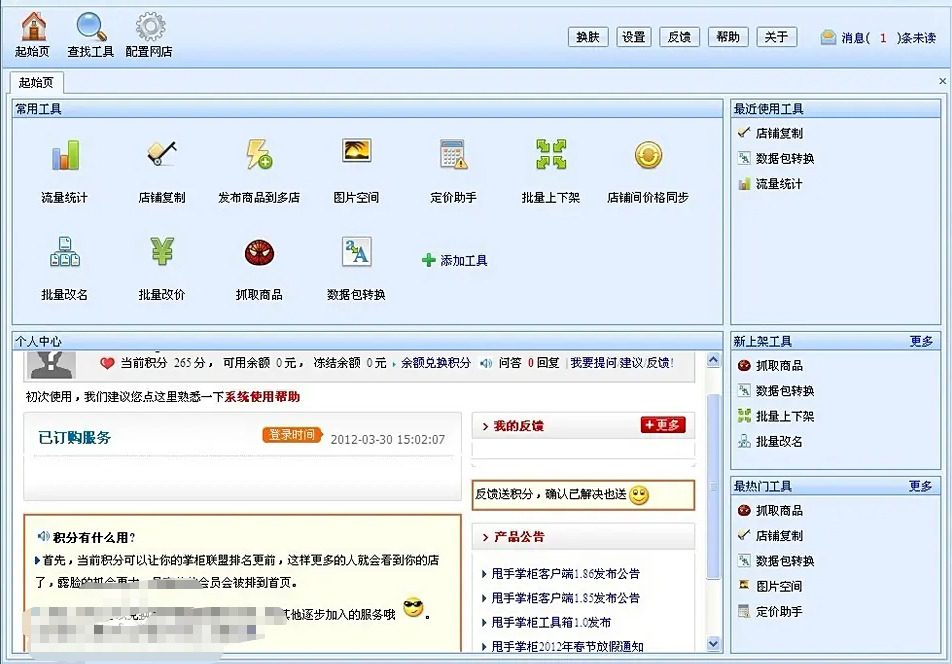The image size is (952, 664).
Task: Open the 甩手掌柜2012年春节放假通知 announcement
Action: 567,646
